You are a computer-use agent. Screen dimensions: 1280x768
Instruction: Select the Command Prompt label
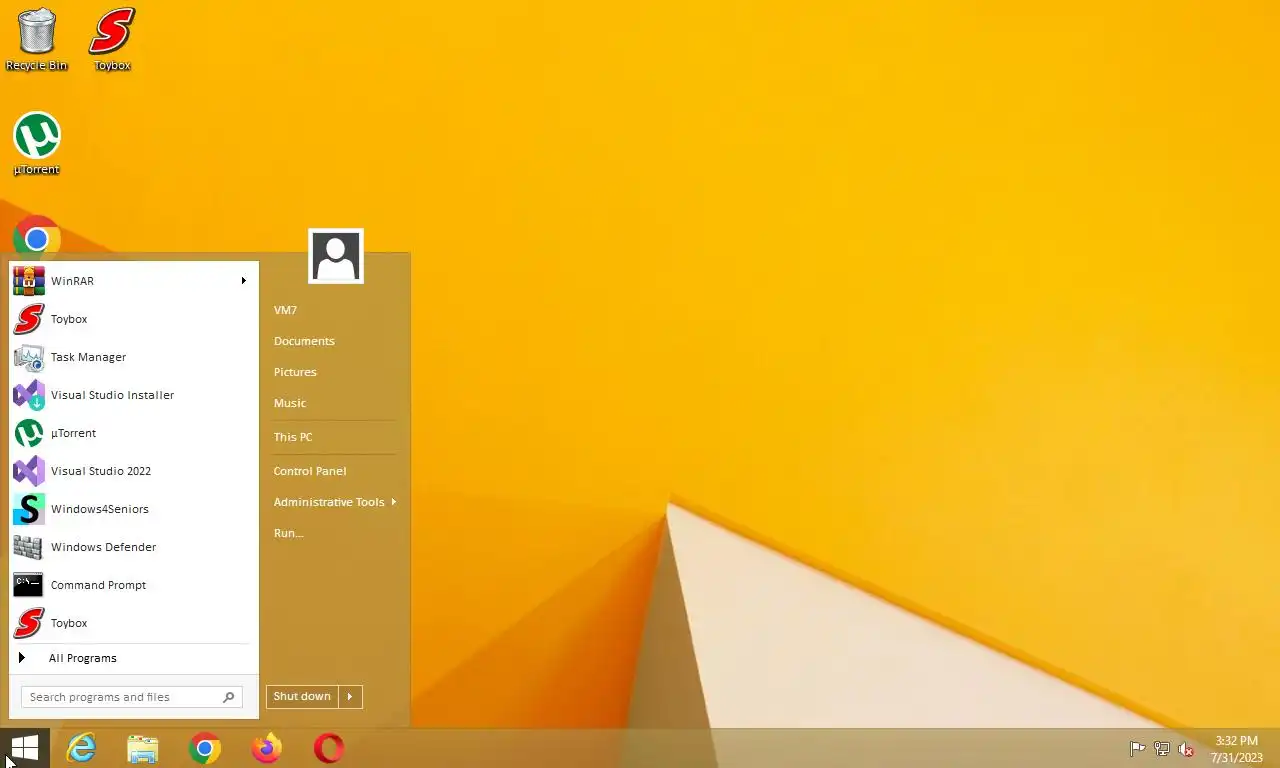pos(98,585)
